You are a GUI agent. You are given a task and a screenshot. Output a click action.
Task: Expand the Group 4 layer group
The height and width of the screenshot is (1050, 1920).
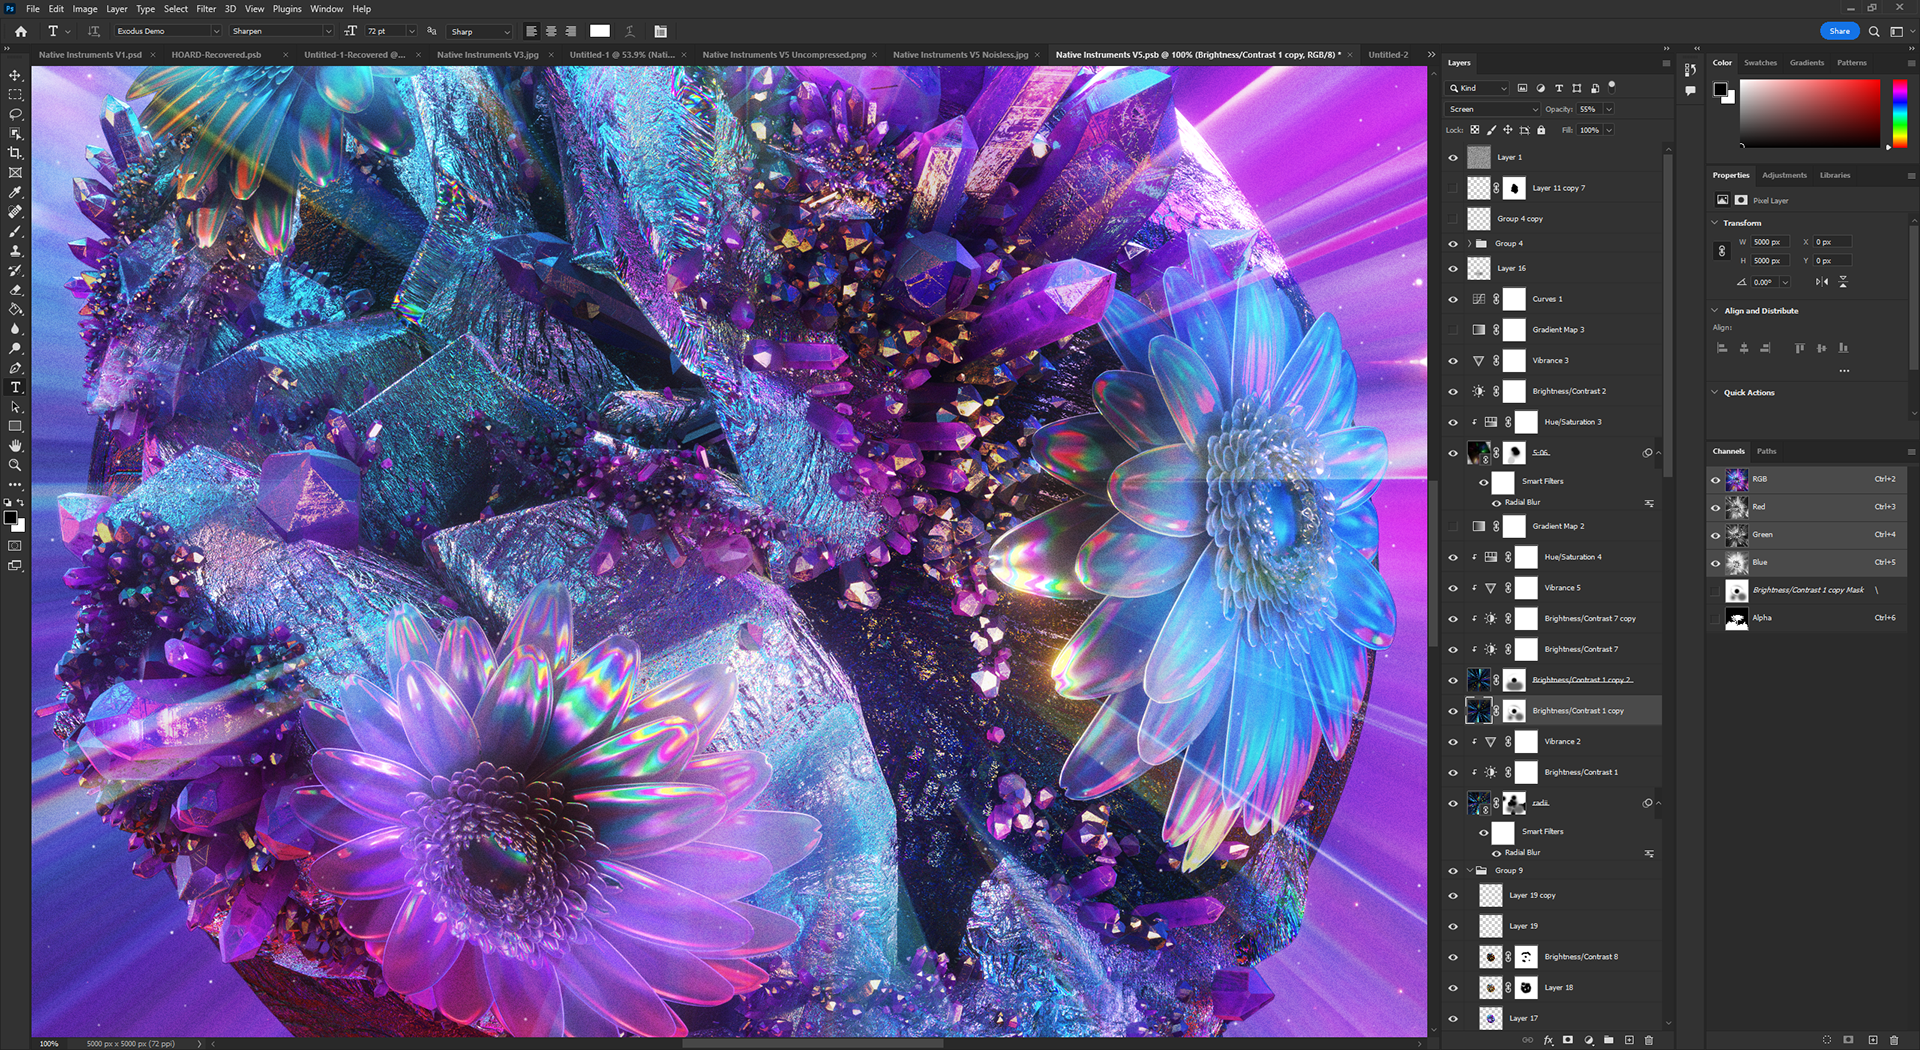[x=1469, y=243]
